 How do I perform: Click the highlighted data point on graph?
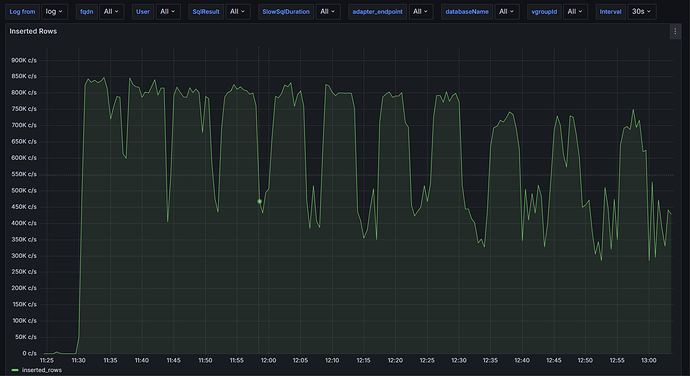(x=260, y=201)
